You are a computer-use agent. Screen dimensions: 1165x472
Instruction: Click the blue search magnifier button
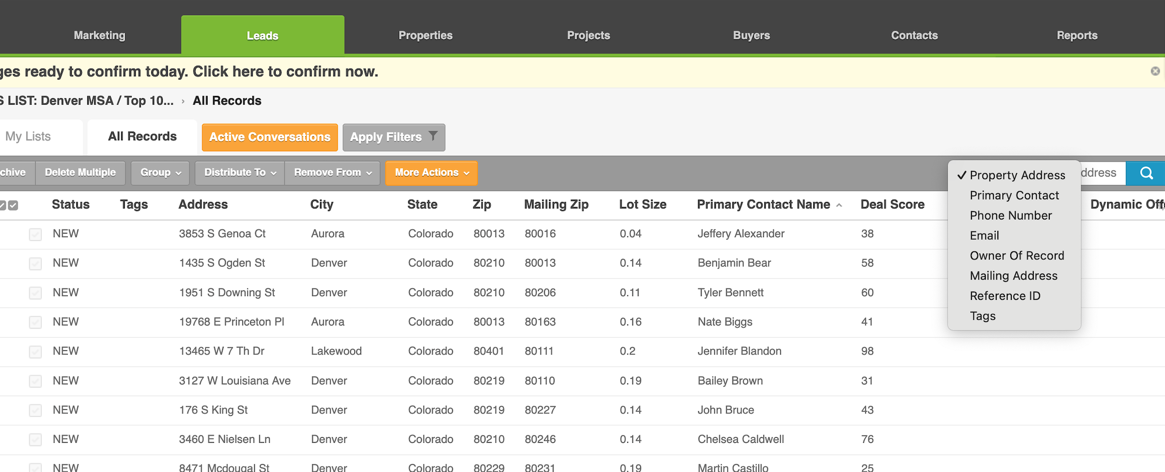tap(1146, 172)
